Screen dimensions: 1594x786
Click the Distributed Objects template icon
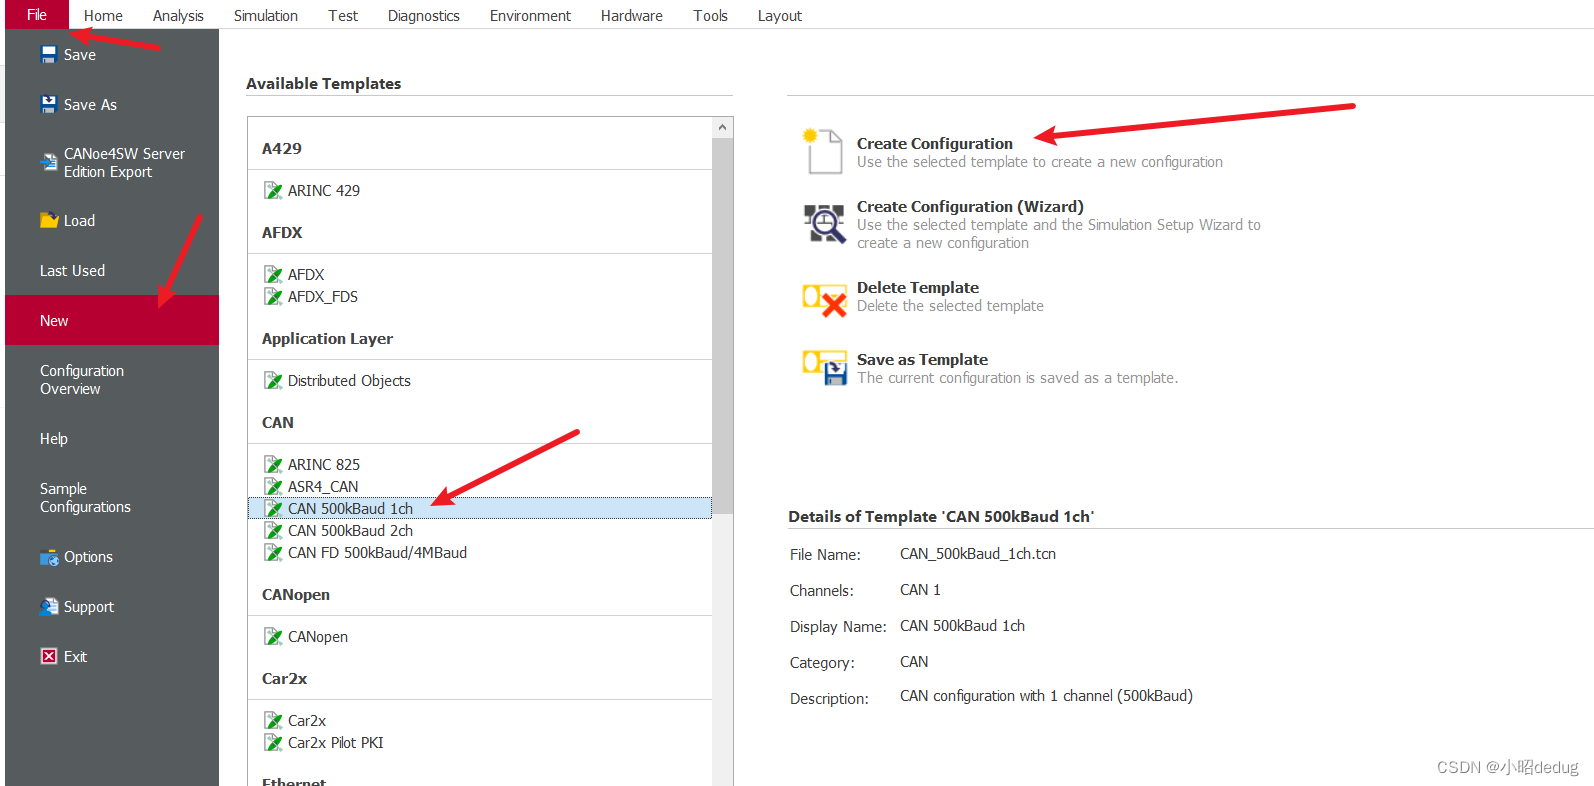tap(273, 380)
